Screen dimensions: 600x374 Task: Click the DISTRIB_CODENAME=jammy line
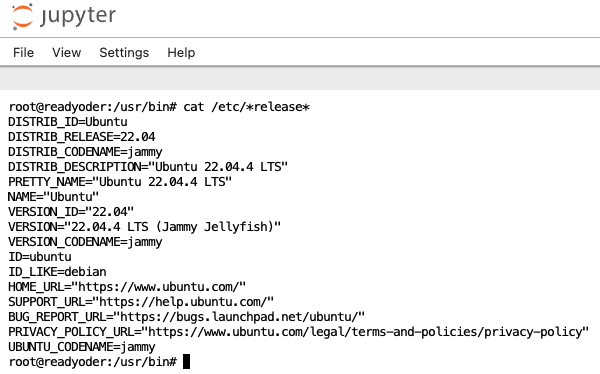pyautogui.click(x=85, y=152)
